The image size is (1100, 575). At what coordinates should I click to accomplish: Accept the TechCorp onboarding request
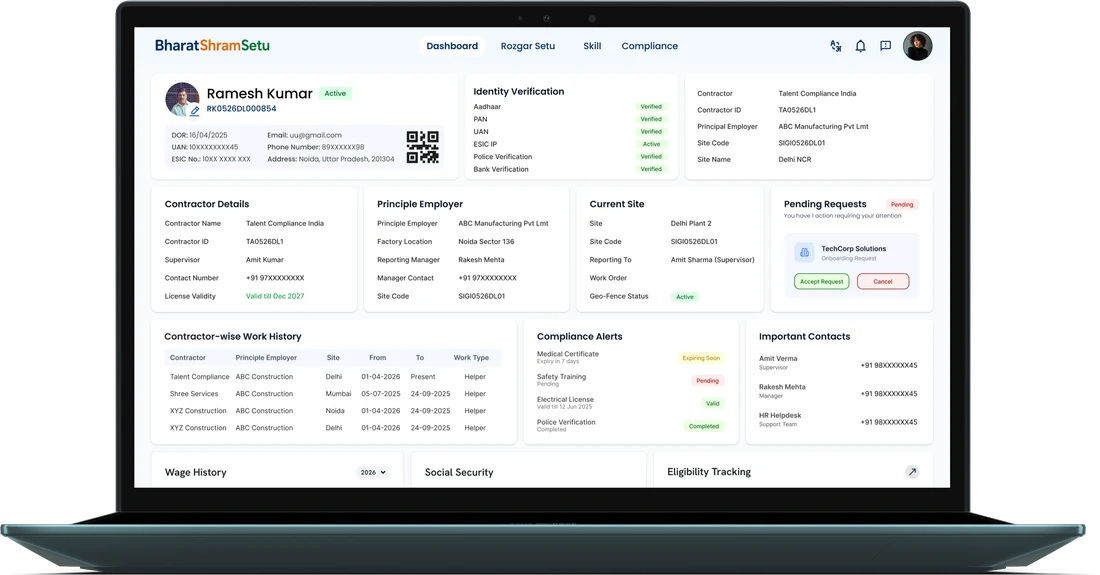tap(821, 281)
